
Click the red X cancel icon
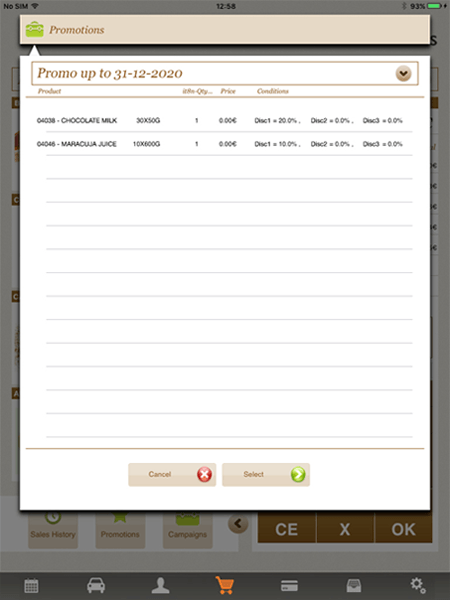point(204,474)
